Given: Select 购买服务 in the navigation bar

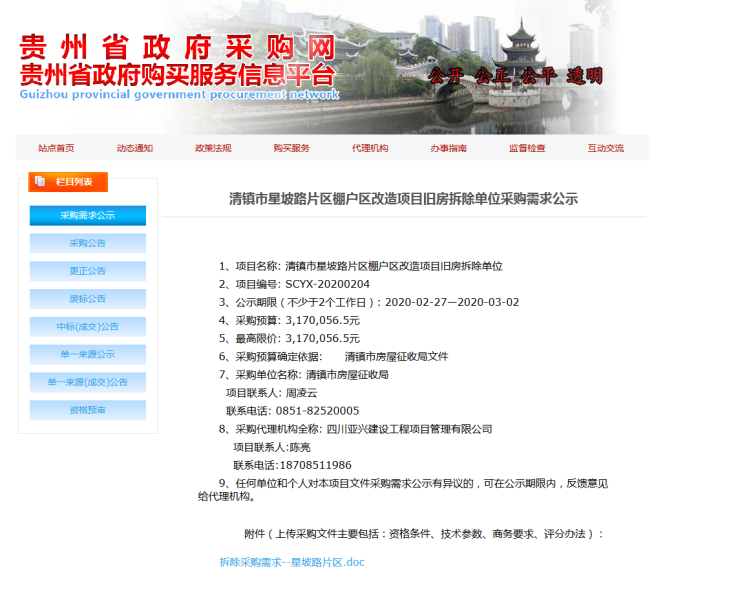Looking at the screenshot, I should [x=292, y=148].
